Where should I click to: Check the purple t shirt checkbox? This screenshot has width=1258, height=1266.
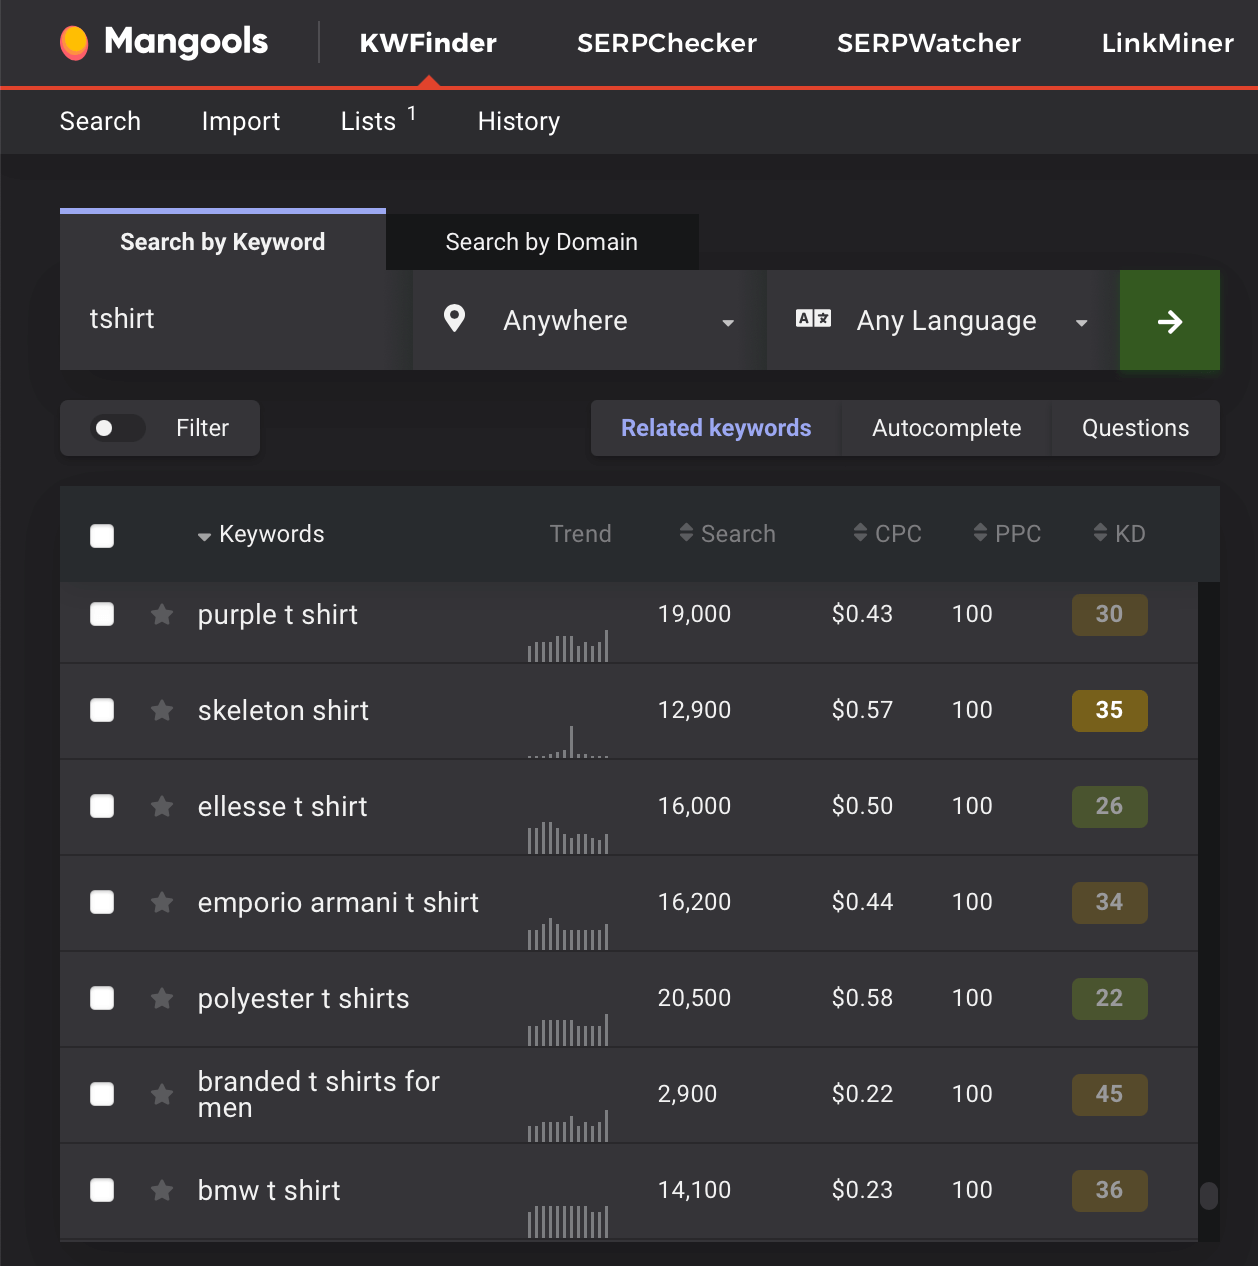[102, 614]
